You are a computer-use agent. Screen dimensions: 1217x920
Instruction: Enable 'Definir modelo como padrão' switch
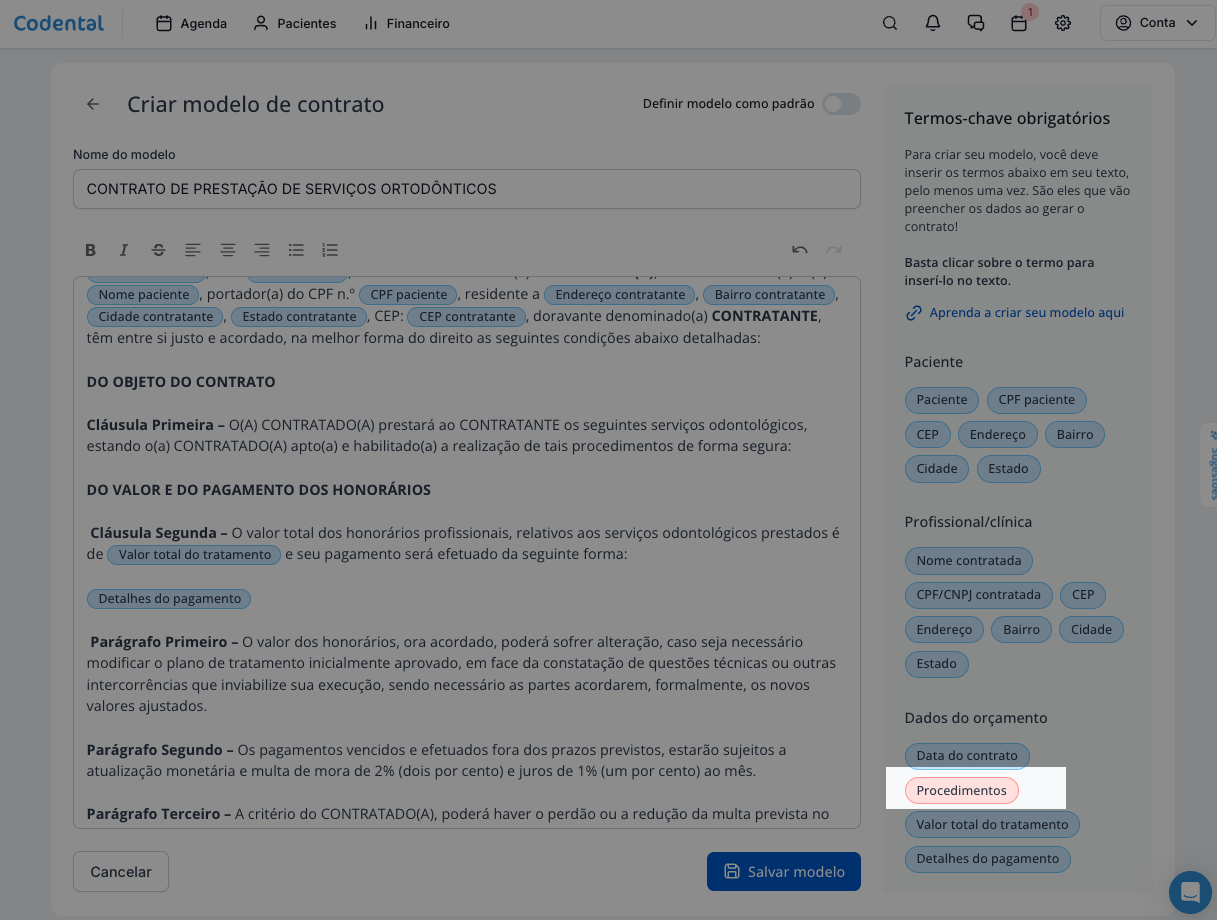[841, 104]
